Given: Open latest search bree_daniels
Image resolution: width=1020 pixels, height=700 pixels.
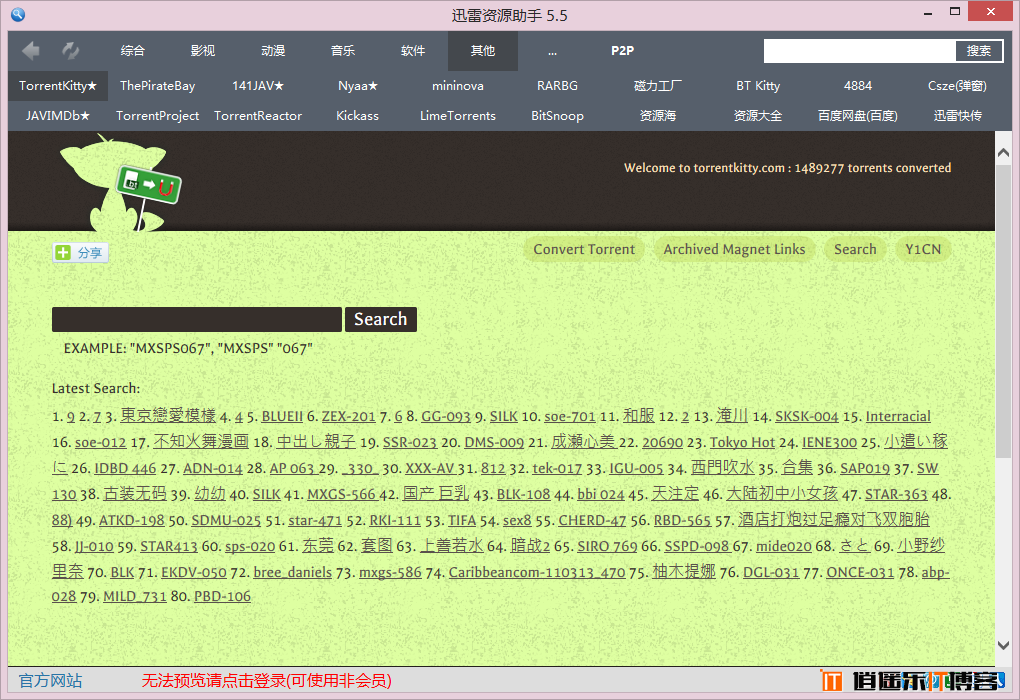Looking at the screenshot, I should pos(293,572).
